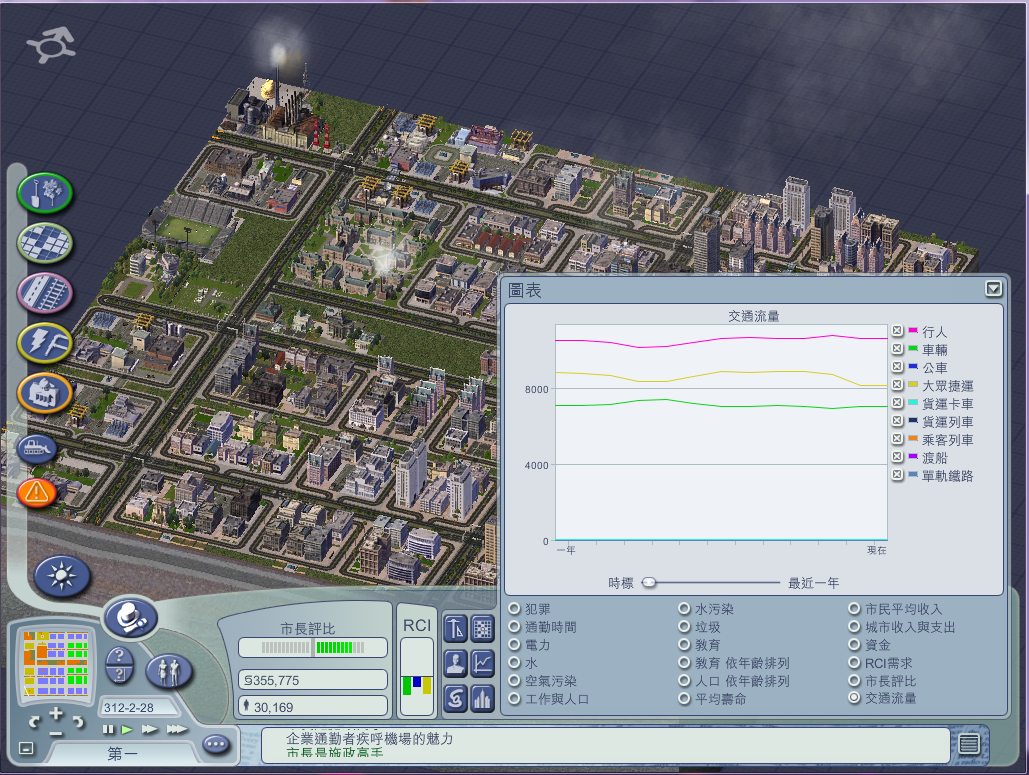Open the graphs panel (line chart icon)

pos(482,663)
